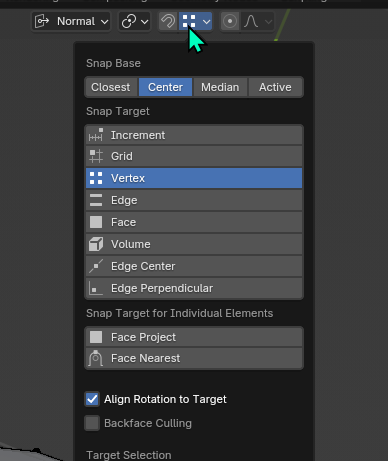Click the Edge Center icon
The width and height of the screenshot is (388, 461).
point(96,266)
